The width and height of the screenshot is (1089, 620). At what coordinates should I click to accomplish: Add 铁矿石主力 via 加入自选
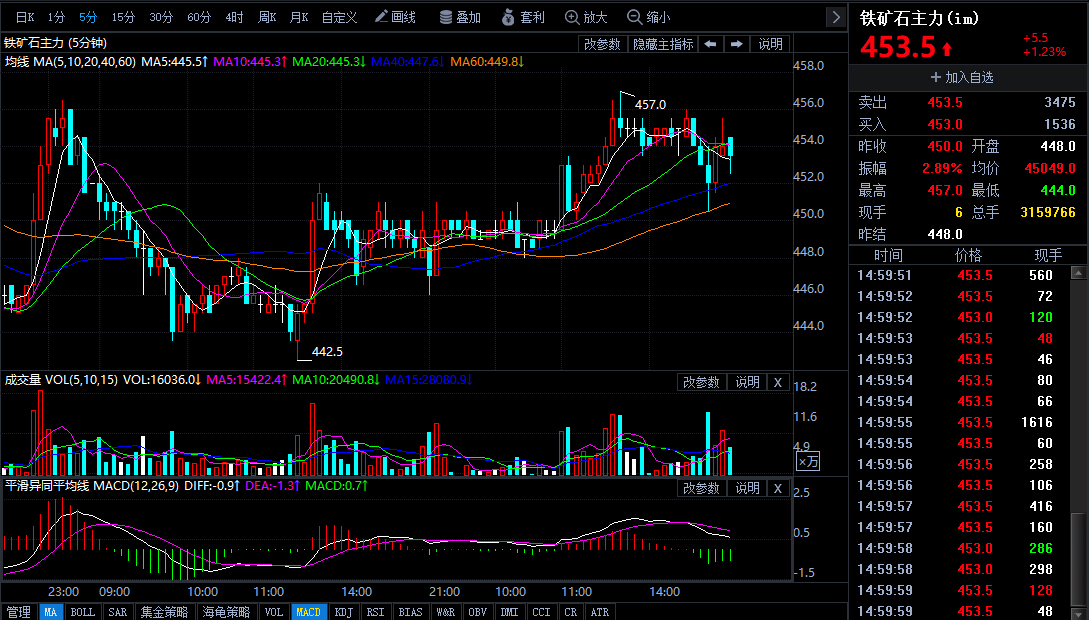962,78
